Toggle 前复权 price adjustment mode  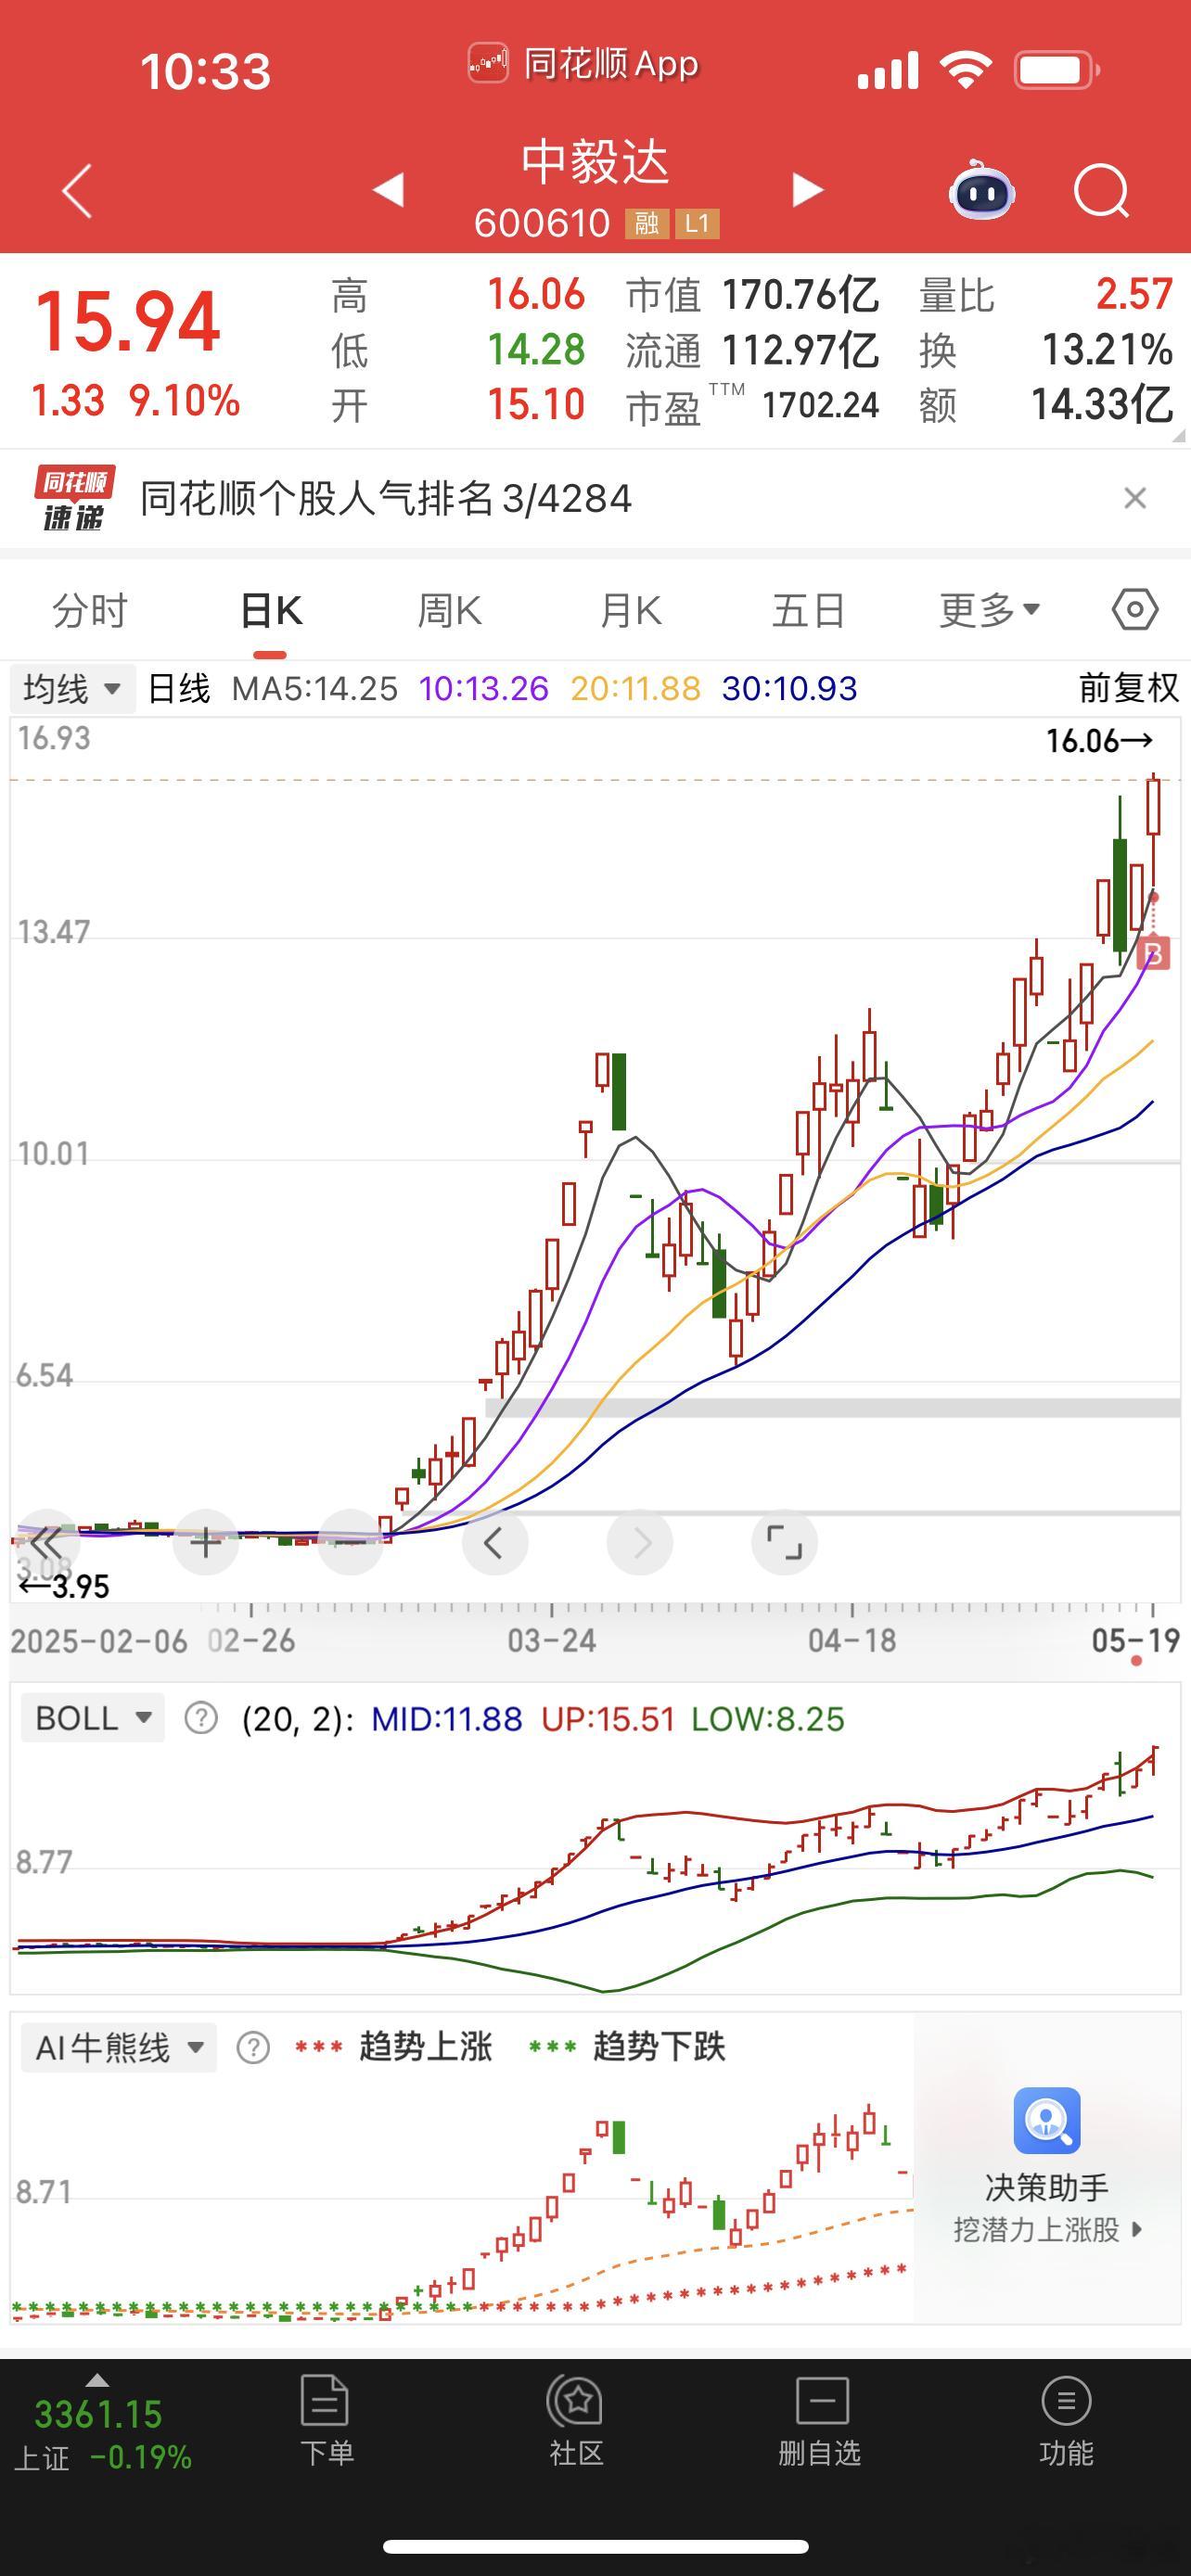1128,688
